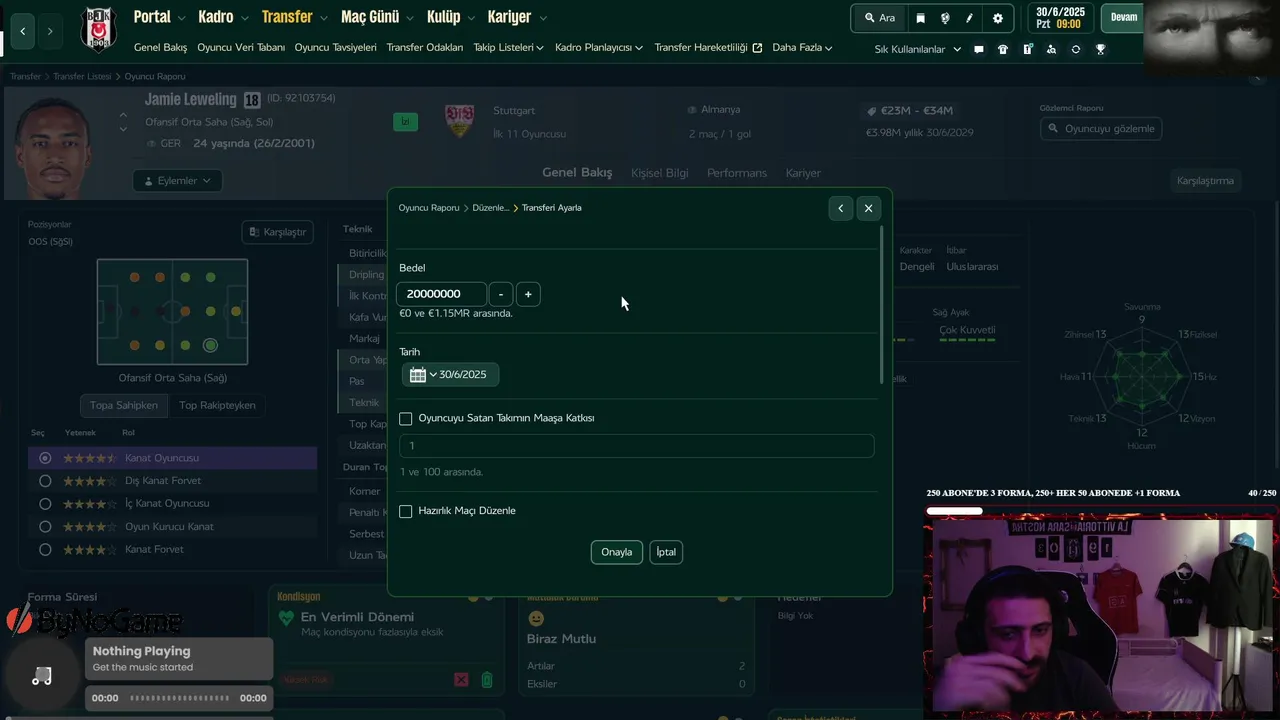This screenshot has height=720, width=1280.
Task: Expand the Kadro menu
Action: 224,17
